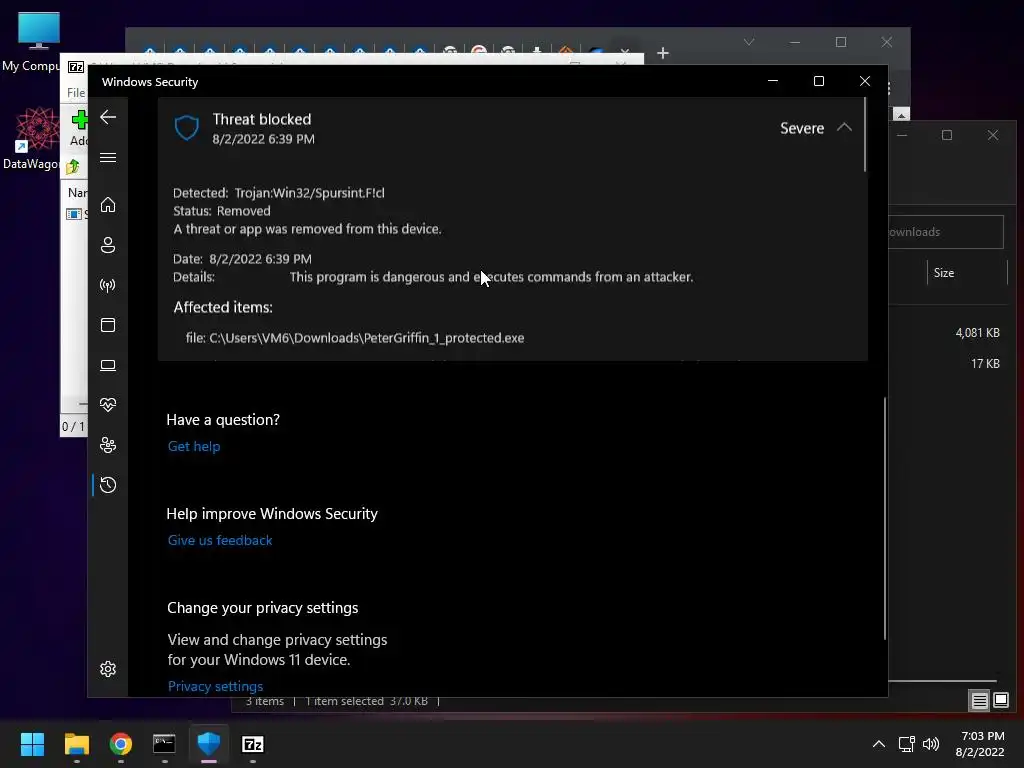Click the up-folder icon in 7-Zip
Screen dimensions: 1024x768
[x=73, y=167]
